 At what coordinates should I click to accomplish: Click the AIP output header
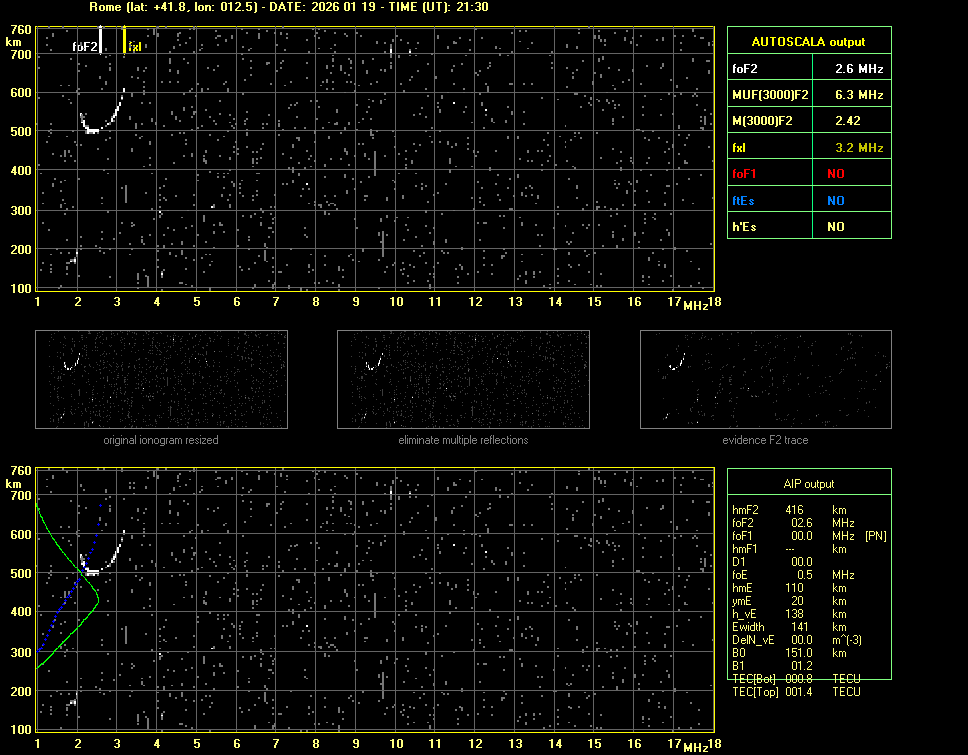pos(808,484)
